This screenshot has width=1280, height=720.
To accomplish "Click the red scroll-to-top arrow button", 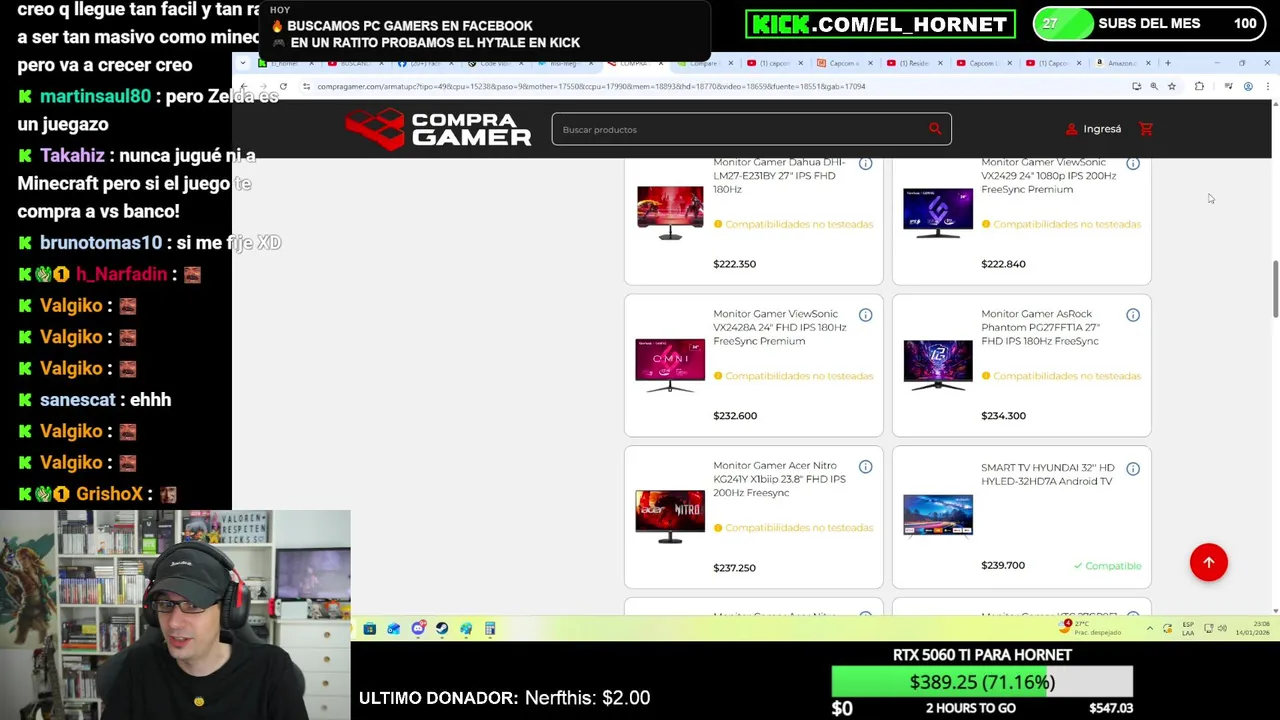I will 1208,562.
